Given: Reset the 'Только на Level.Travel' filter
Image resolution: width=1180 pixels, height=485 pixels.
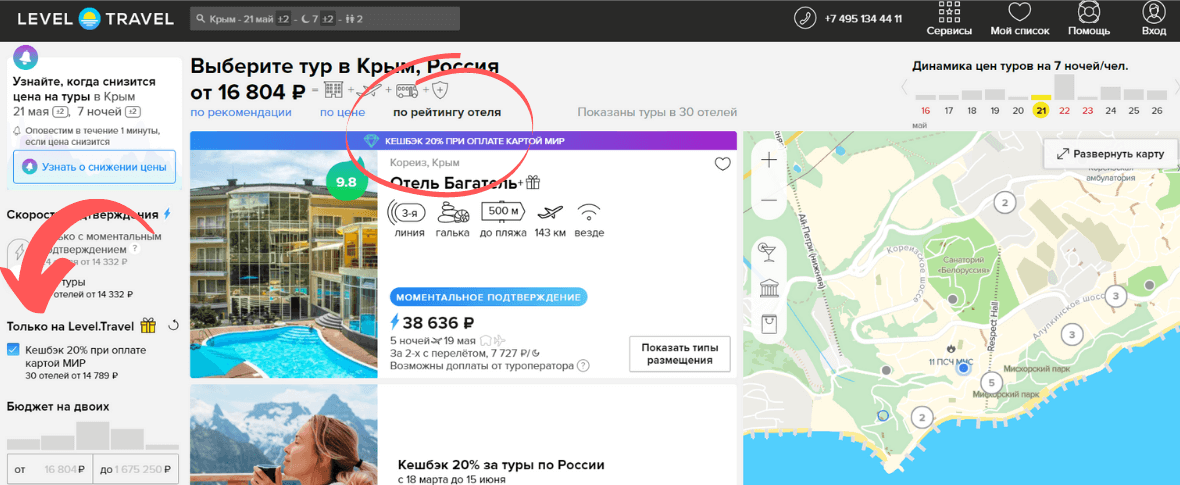Looking at the screenshot, I should (x=174, y=325).
